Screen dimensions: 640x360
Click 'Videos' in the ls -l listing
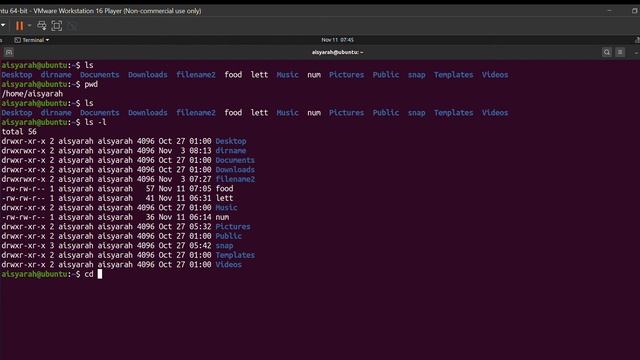[x=229, y=264]
